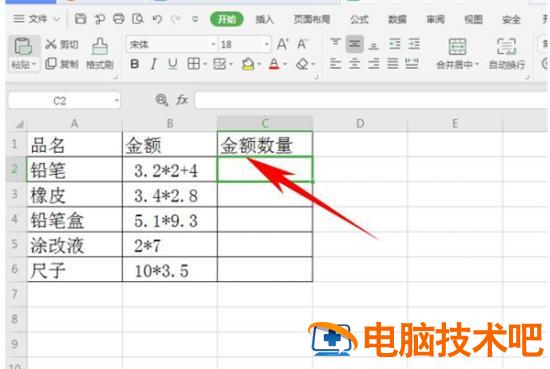The height and width of the screenshot is (369, 550).
Task: Click the 自动换行 button
Action: pos(507,53)
